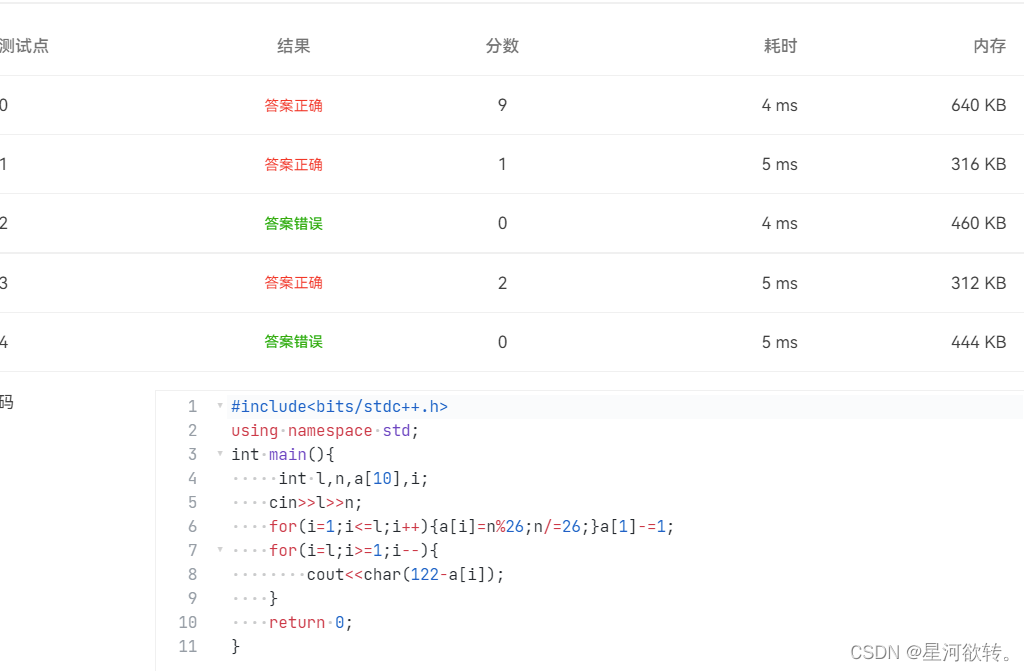Click 答案错误 result for test point 4

(293, 341)
